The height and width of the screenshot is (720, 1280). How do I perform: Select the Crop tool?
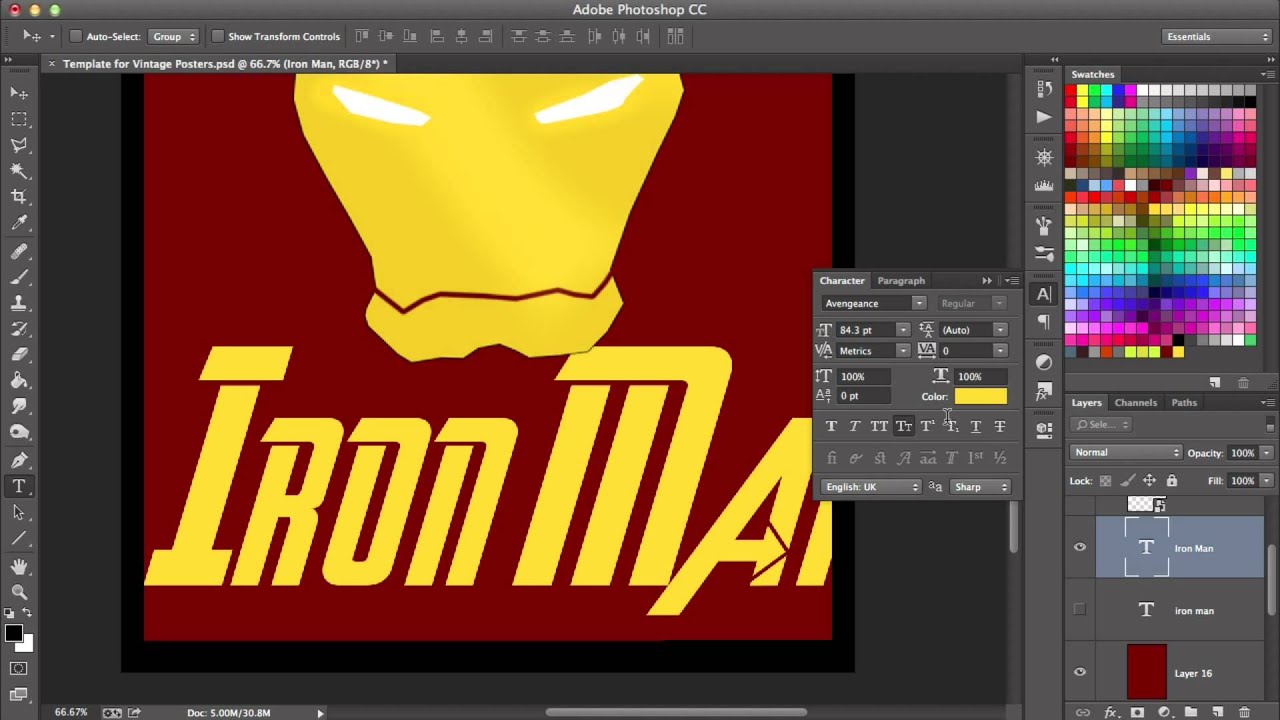19,197
